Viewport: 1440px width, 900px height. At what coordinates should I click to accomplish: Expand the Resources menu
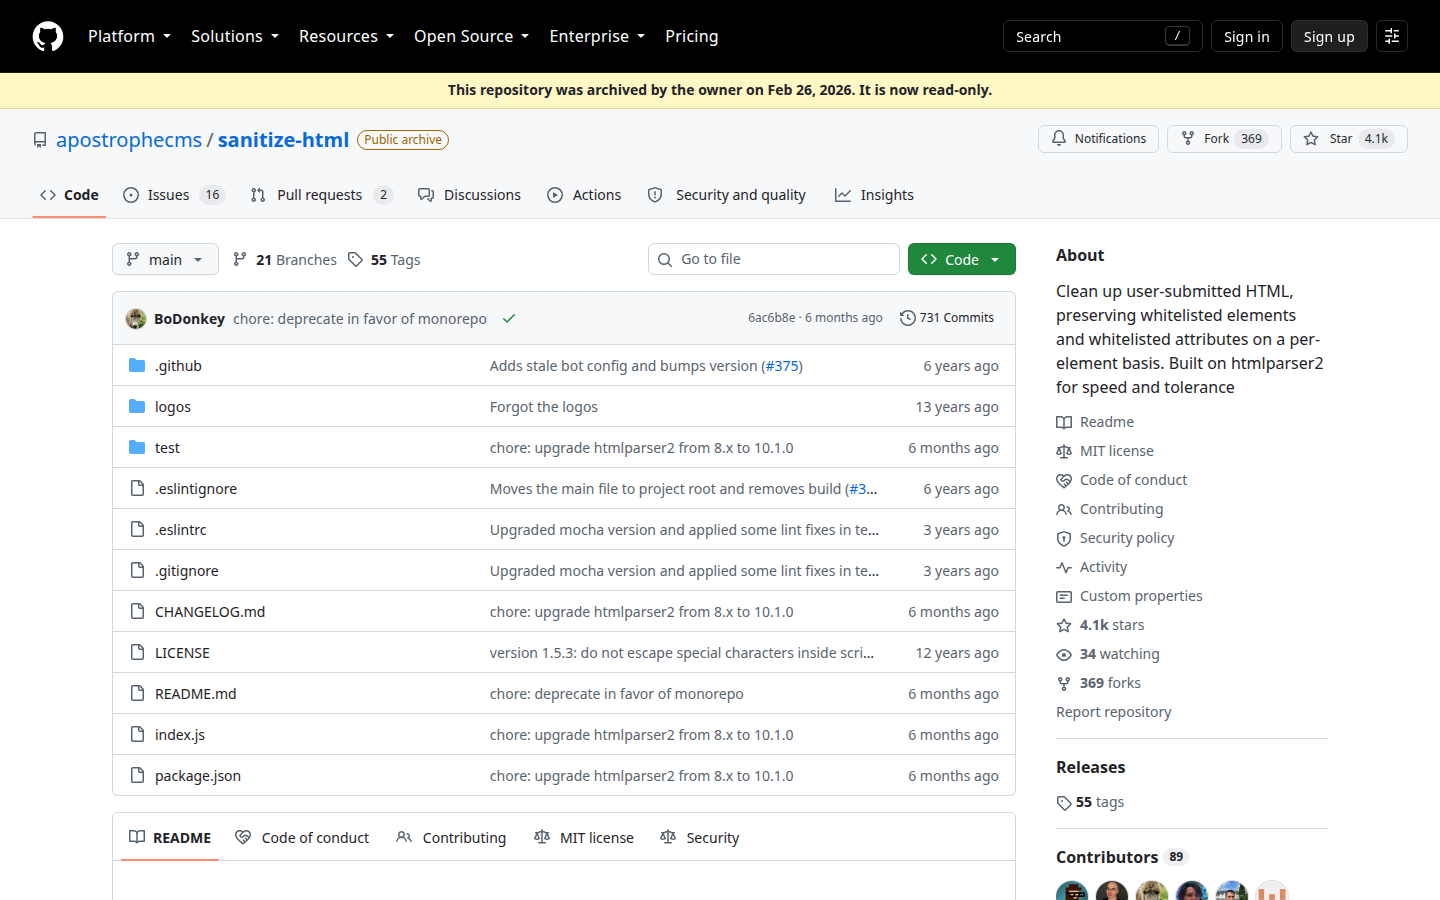(x=346, y=36)
